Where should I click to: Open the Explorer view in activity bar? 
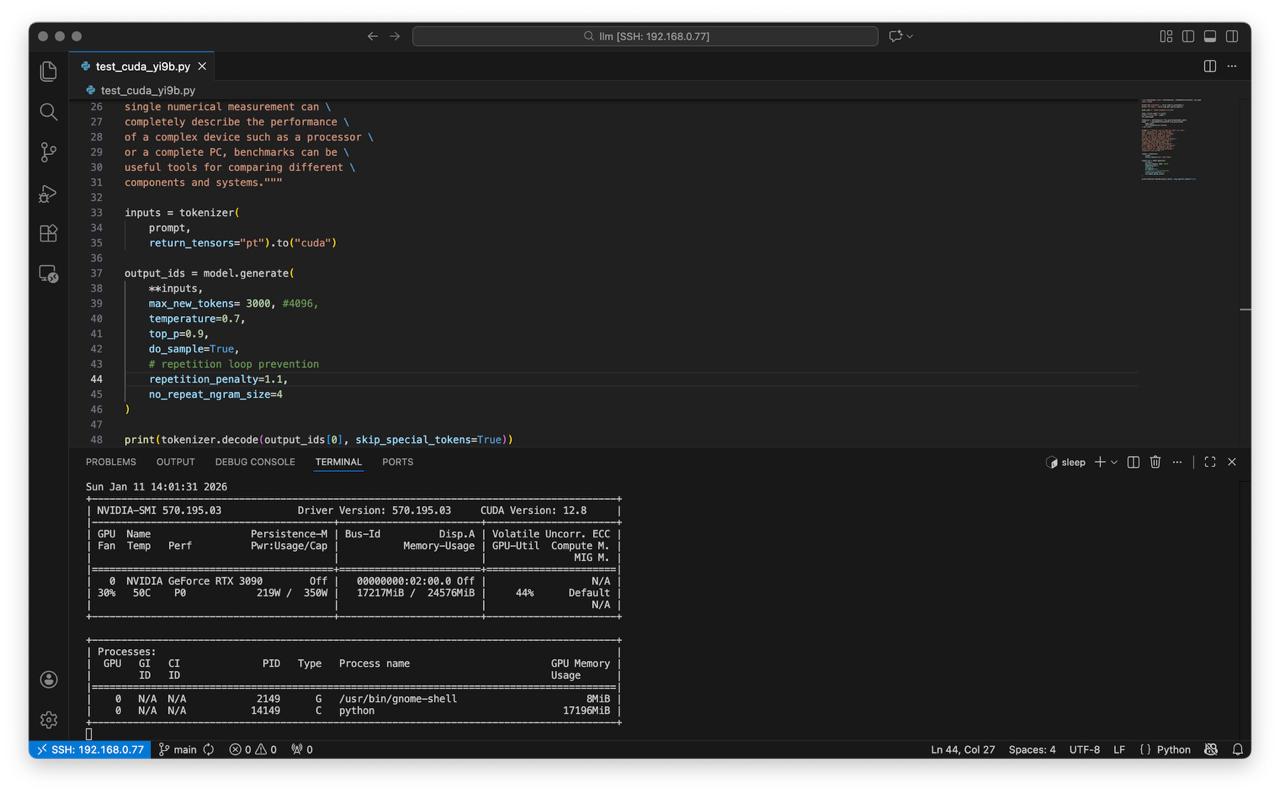point(48,71)
